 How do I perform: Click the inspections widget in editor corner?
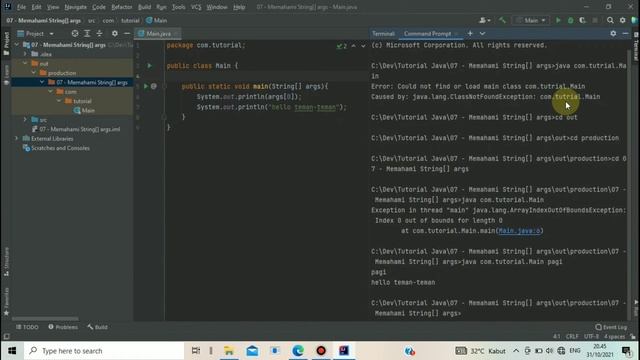tap(342, 46)
